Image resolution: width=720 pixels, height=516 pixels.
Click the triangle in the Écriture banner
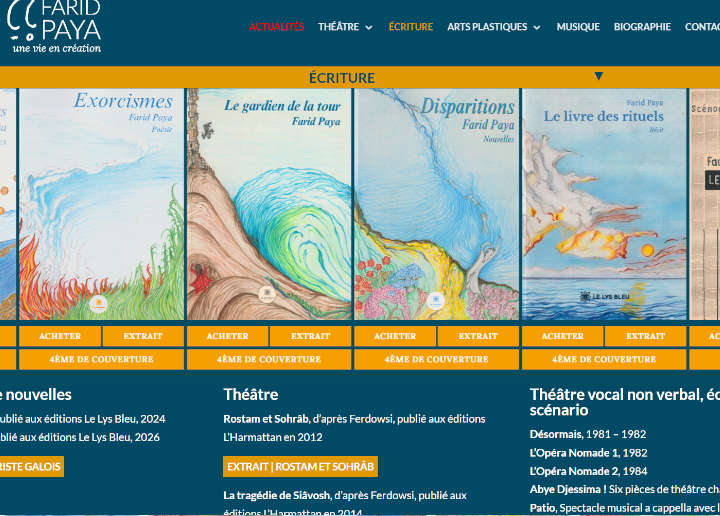[x=598, y=76]
